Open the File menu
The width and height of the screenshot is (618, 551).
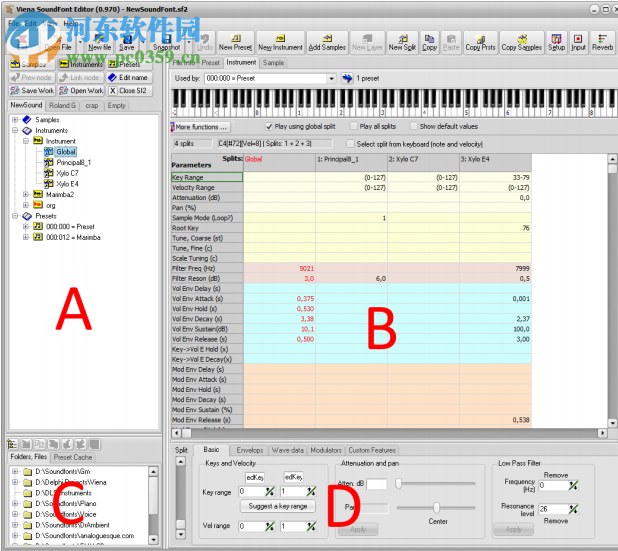coord(13,23)
